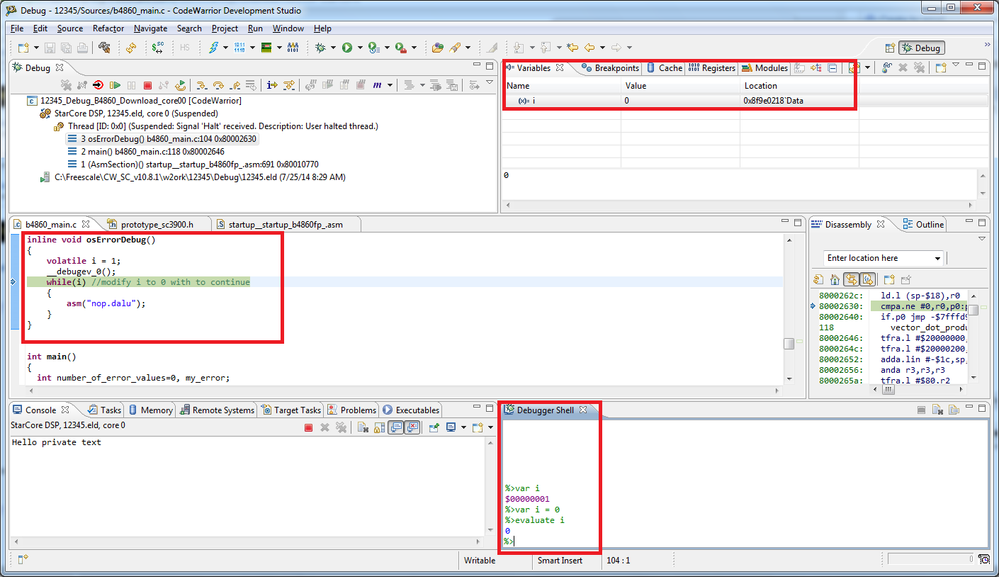Toggle the blue 'm' multicore icon in Debug
This screenshot has height=577, width=999.
click(x=377, y=85)
